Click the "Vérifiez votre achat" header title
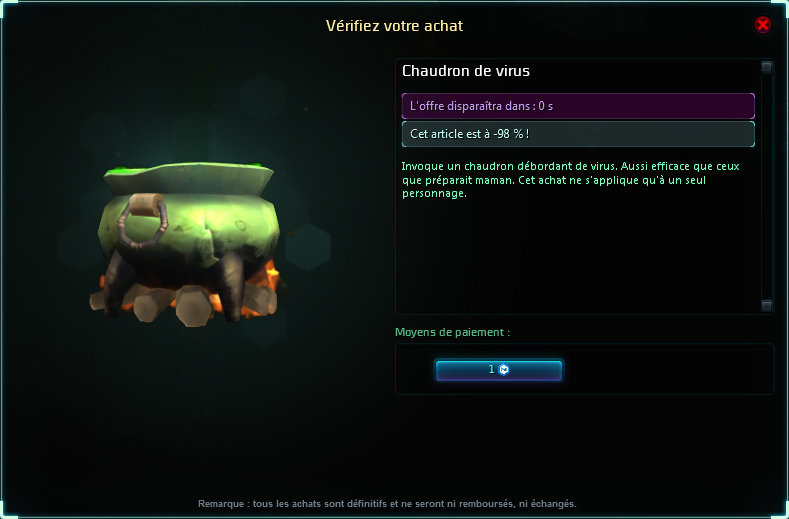The height and width of the screenshot is (519, 789). 394,26
